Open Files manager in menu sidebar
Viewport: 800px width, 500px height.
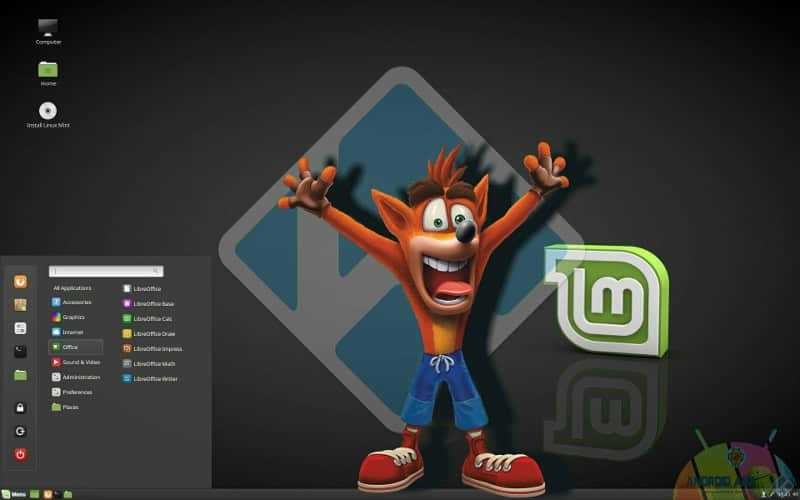pos(20,375)
